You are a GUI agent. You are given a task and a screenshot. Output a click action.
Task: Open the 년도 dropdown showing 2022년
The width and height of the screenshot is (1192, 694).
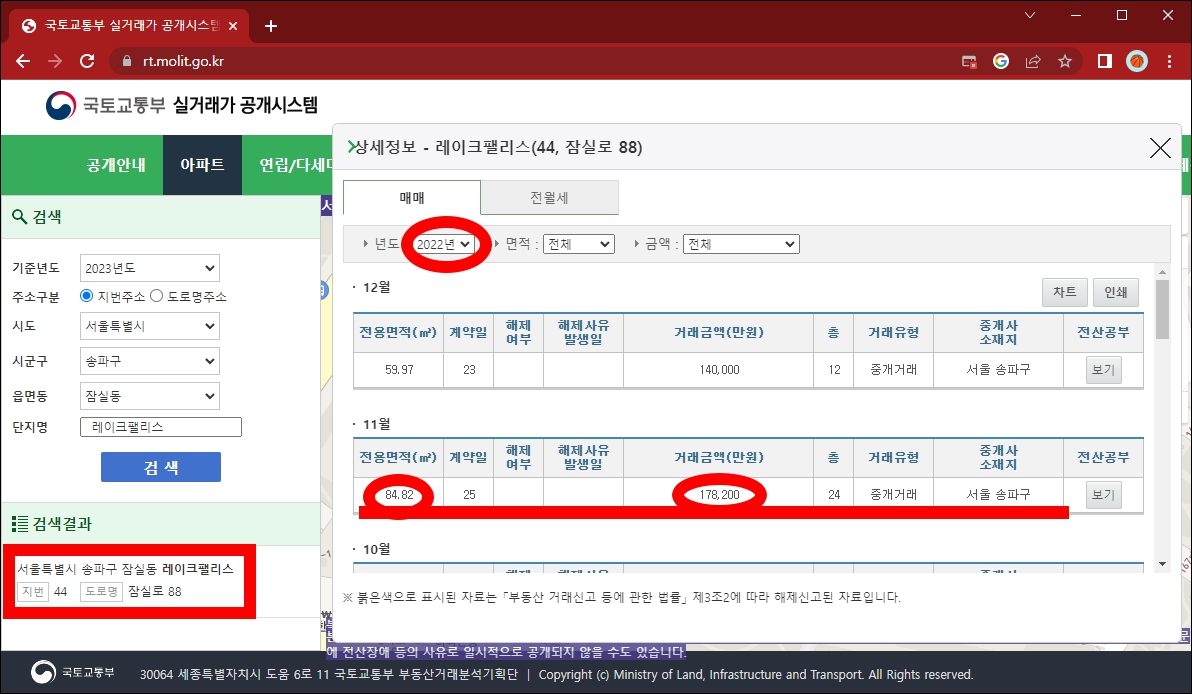444,243
